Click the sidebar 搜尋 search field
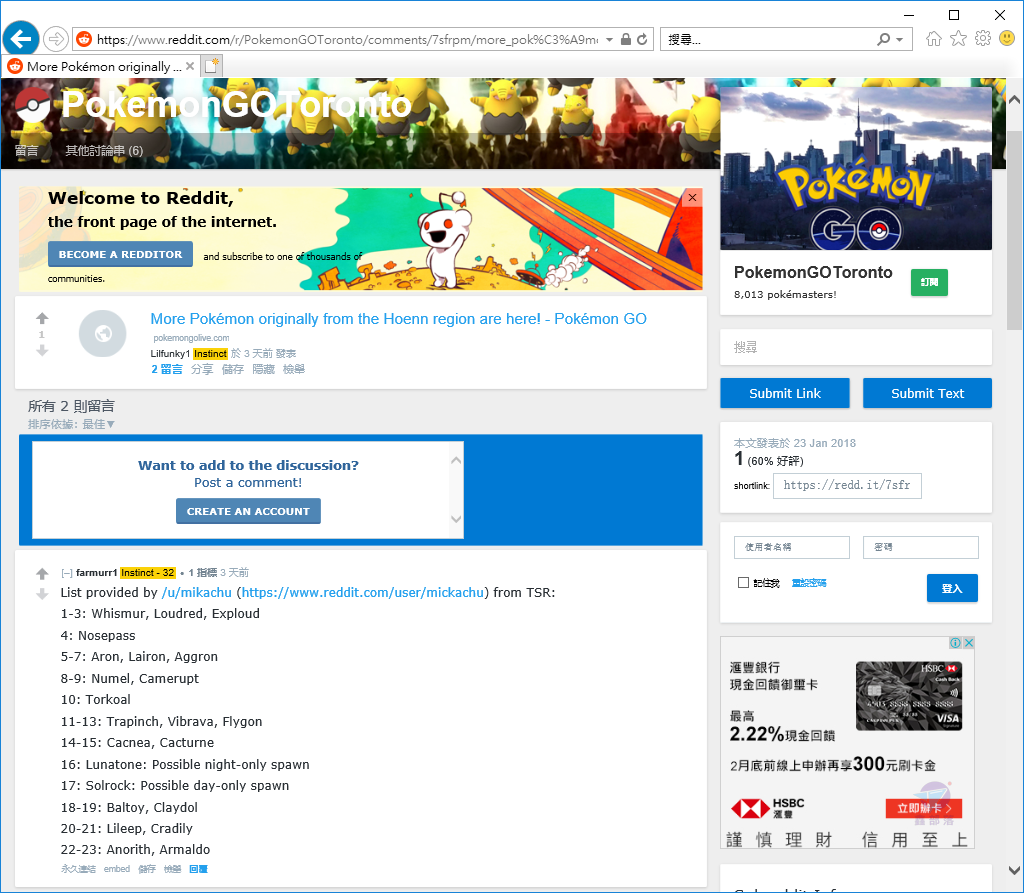Screen dimensions: 1024x893 point(856,347)
